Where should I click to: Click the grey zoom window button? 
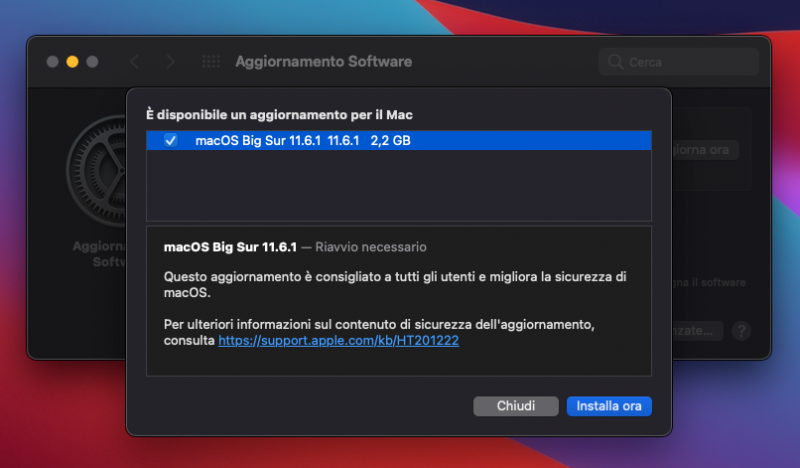[x=92, y=62]
